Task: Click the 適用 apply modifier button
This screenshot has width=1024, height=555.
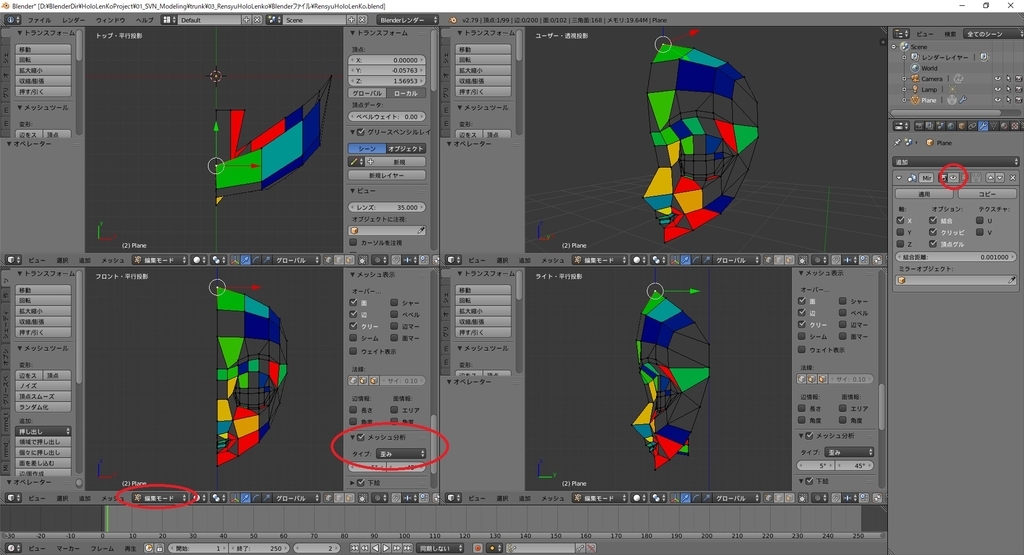Action: point(924,194)
